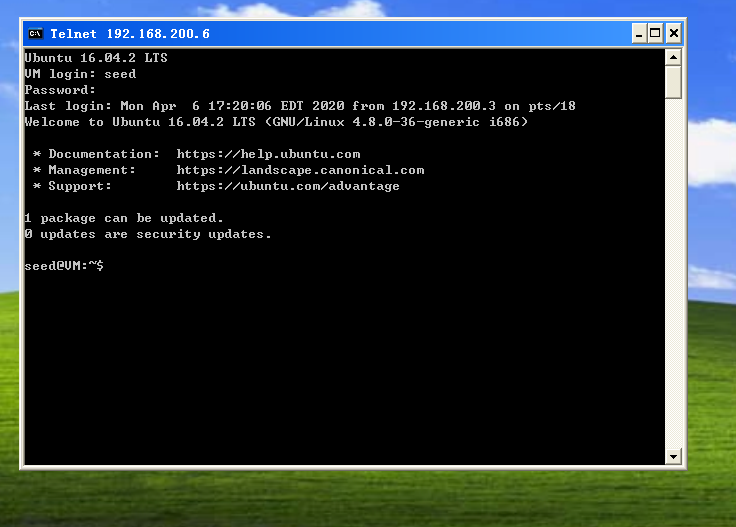Click the VM login: seed line
The image size is (736, 527).
(x=80, y=74)
